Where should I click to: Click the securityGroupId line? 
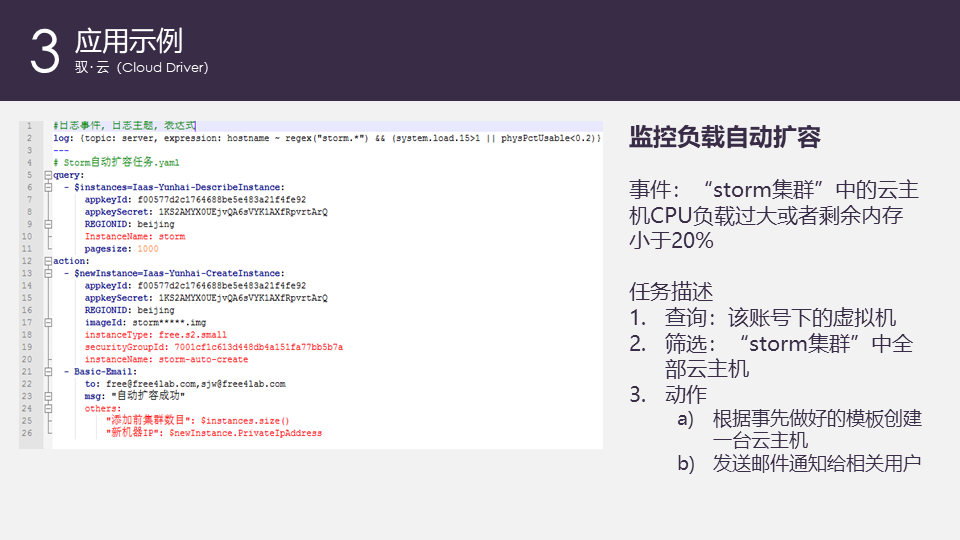214,347
